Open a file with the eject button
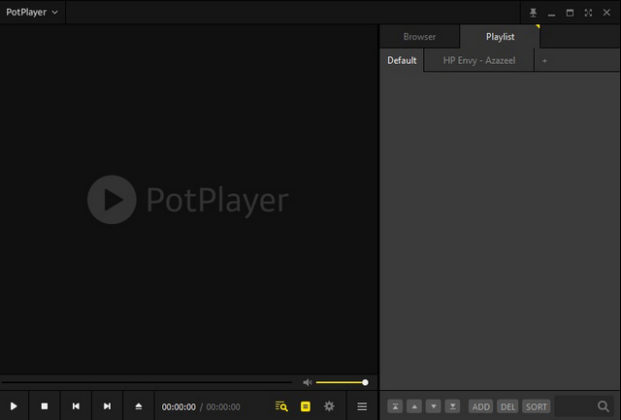The height and width of the screenshot is (420, 621). click(138, 406)
